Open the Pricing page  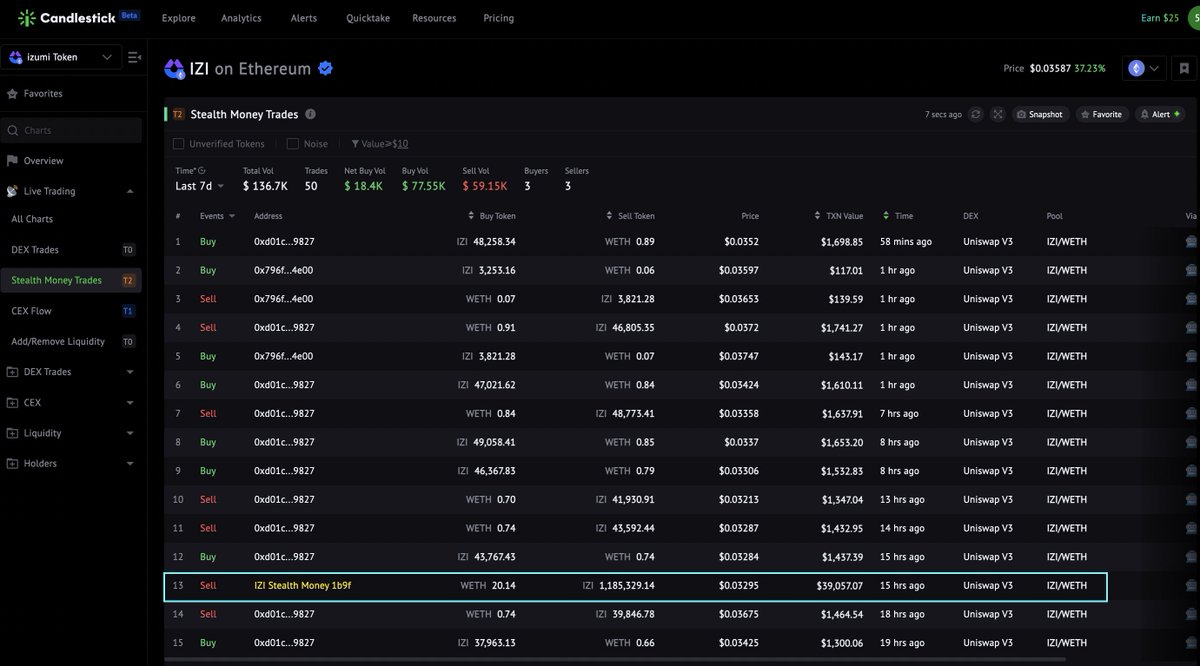coord(498,18)
